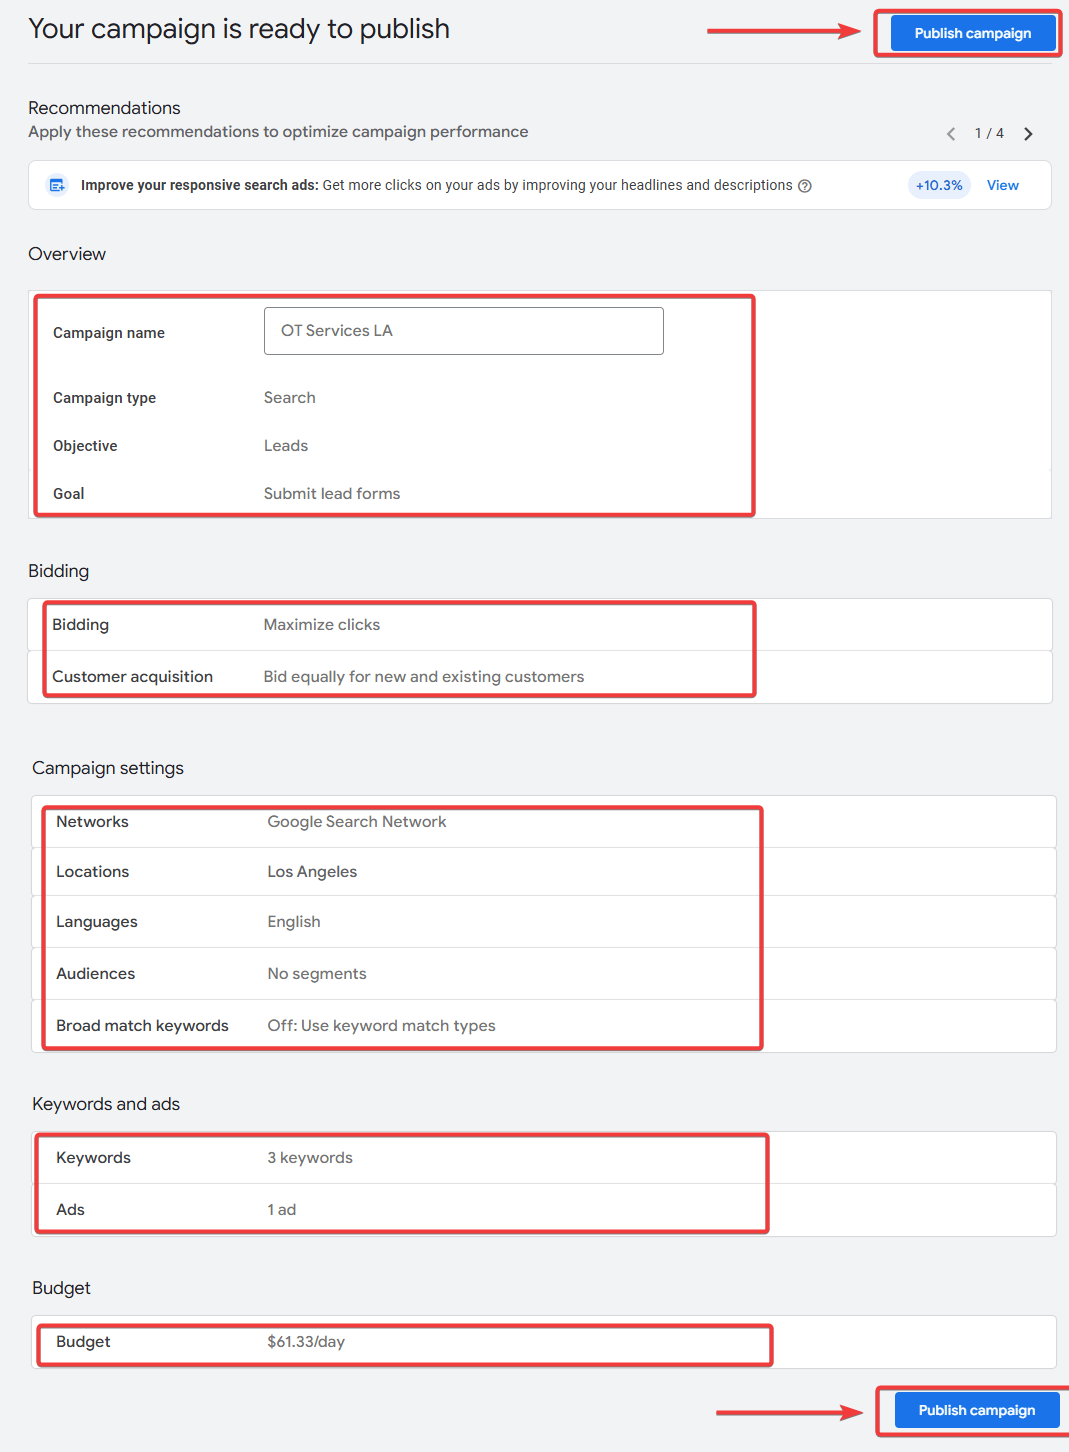Open the help tooltip icon beside descriptions
The image size is (1069, 1452).
[805, 186]
